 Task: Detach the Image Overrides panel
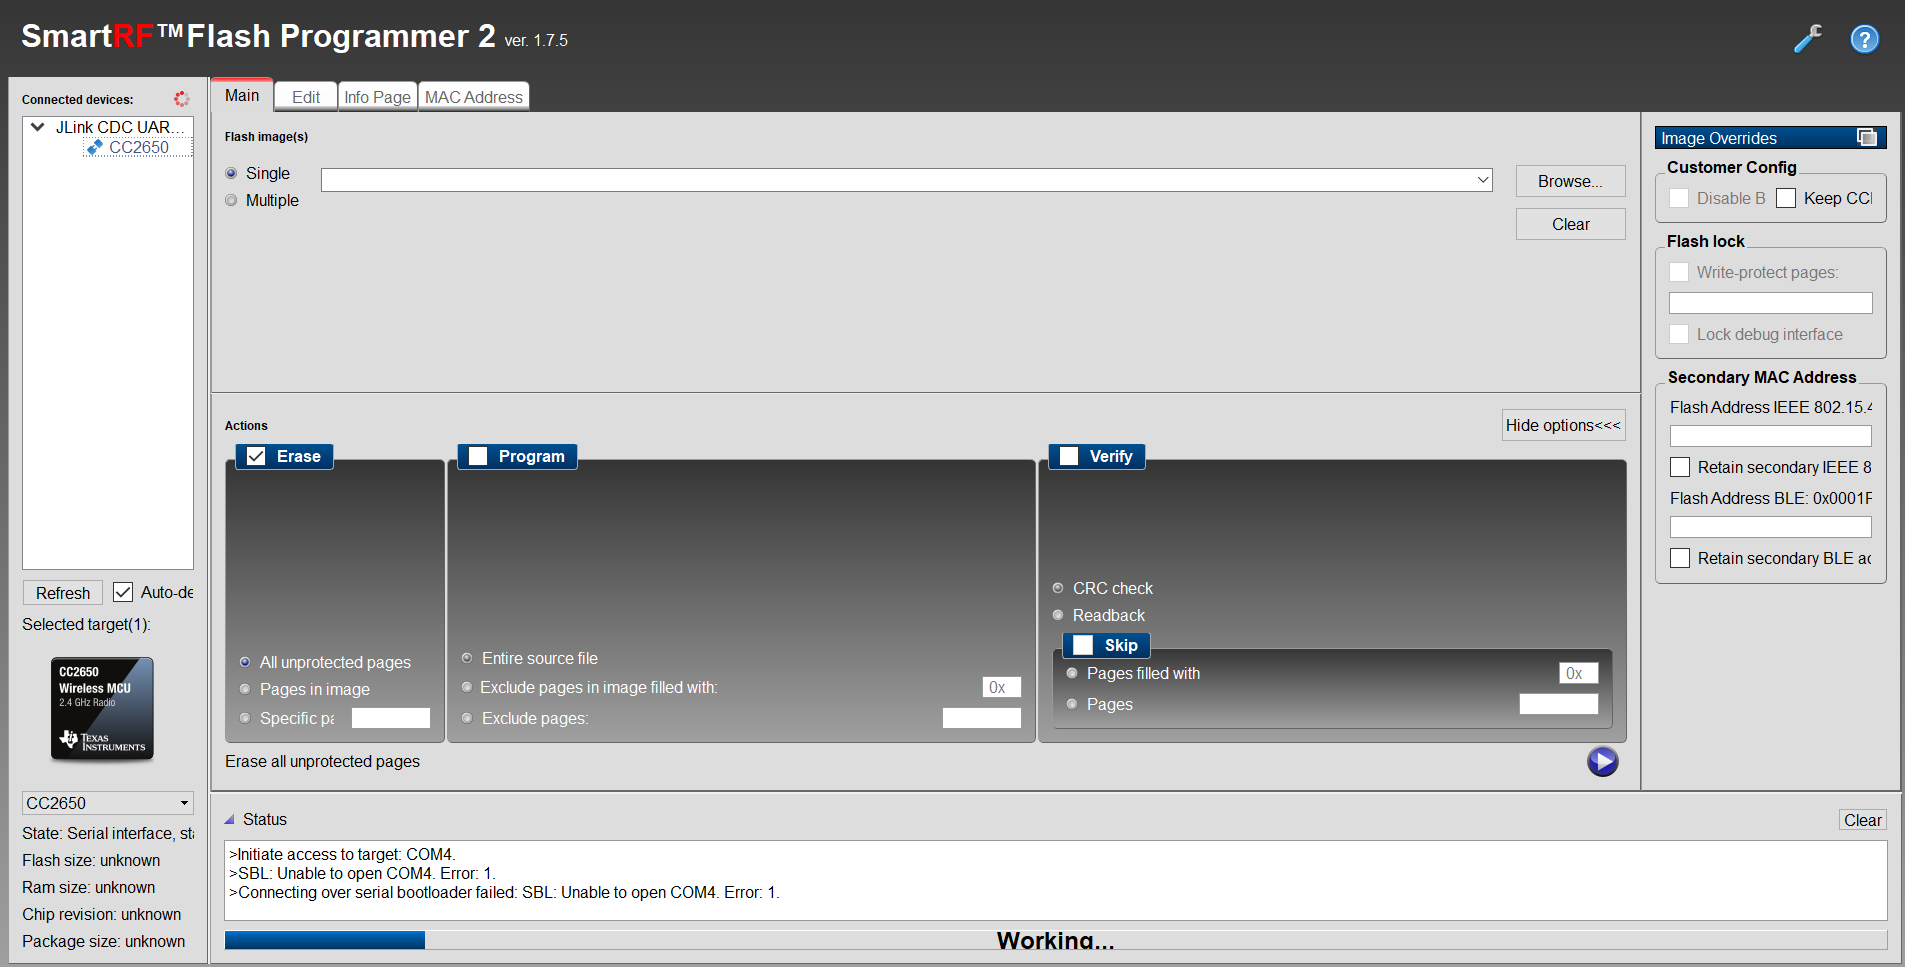(x=1867, y=137)
